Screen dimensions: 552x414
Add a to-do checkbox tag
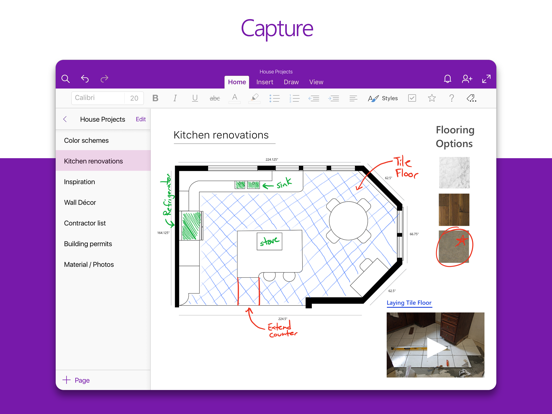point(412,98)
